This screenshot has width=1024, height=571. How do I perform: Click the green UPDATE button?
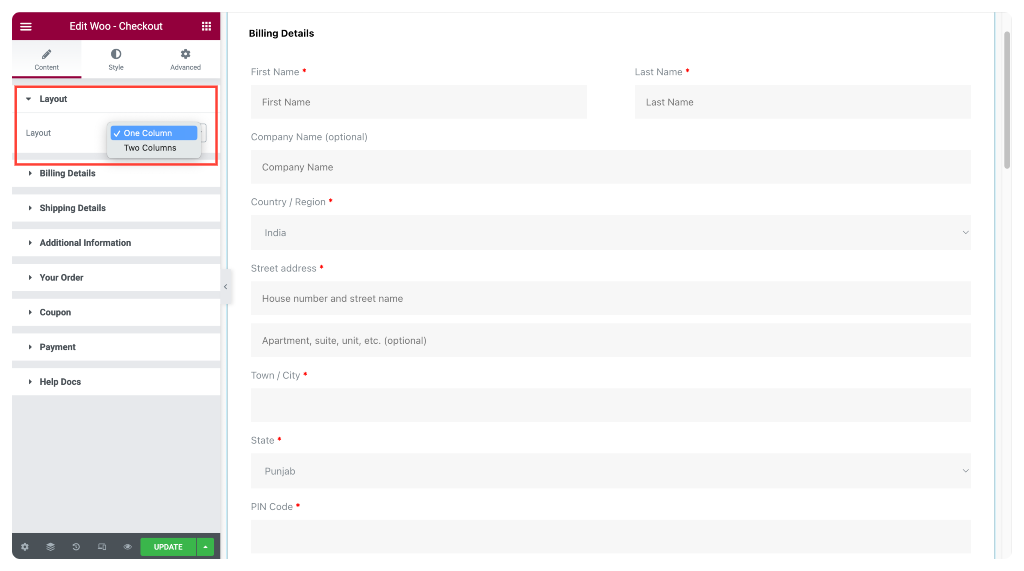pyautogui.click(x=168, y=547)
